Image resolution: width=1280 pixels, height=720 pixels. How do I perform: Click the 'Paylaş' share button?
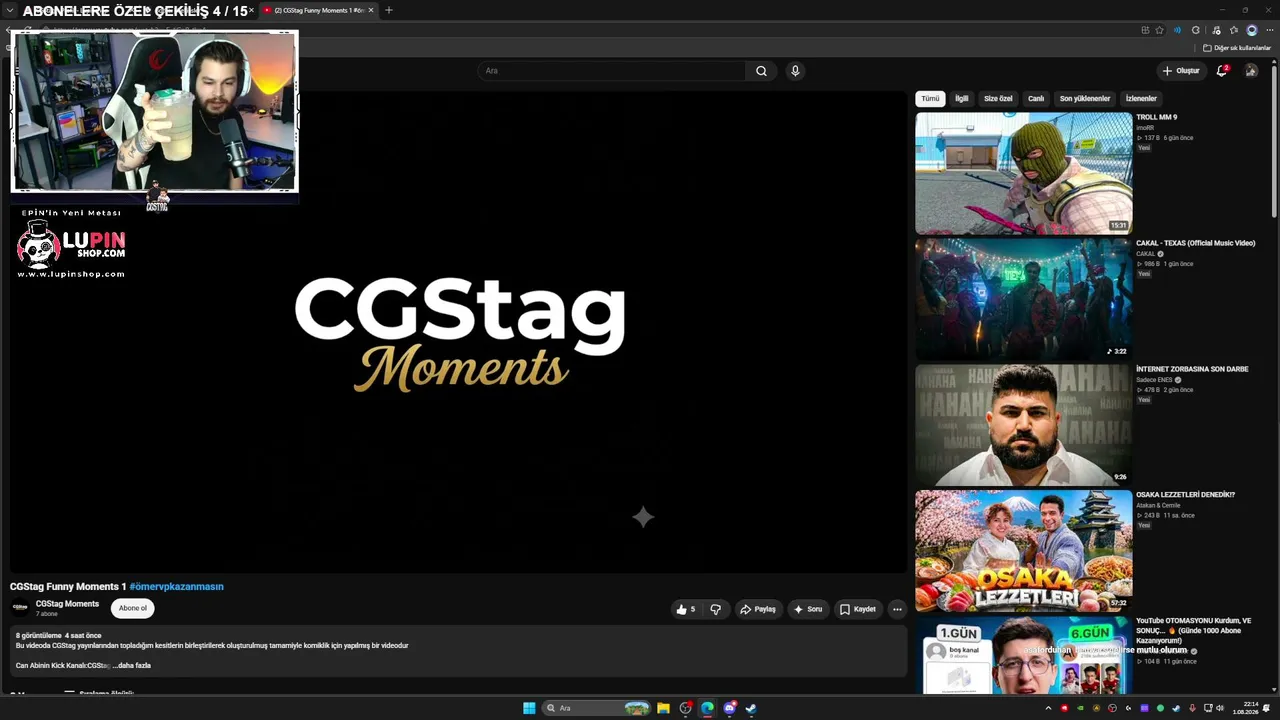point(758,609)
